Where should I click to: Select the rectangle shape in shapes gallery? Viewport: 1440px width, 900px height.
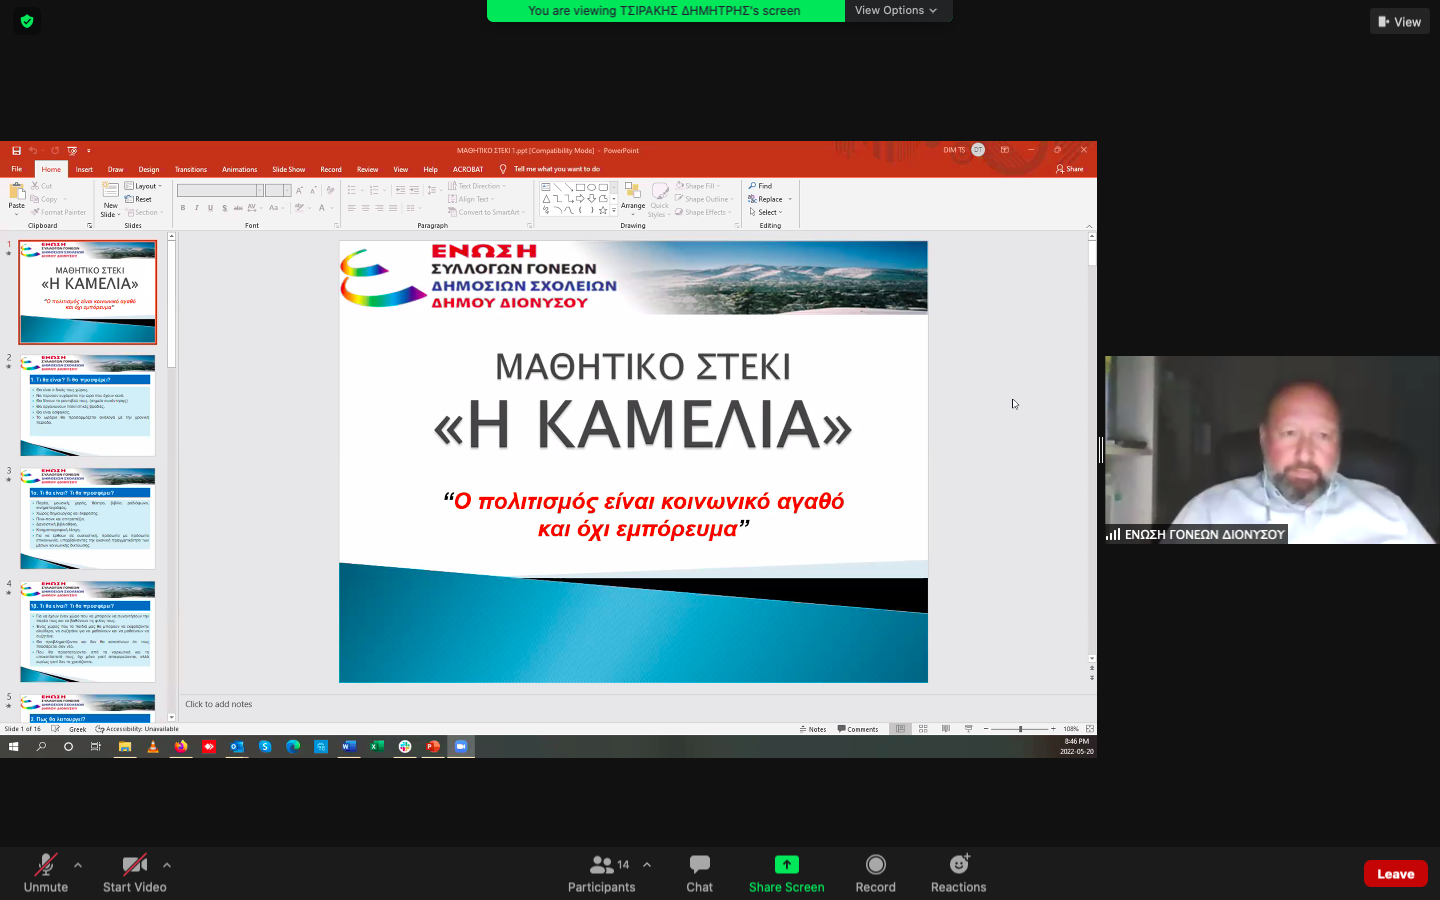coord(580,187)
